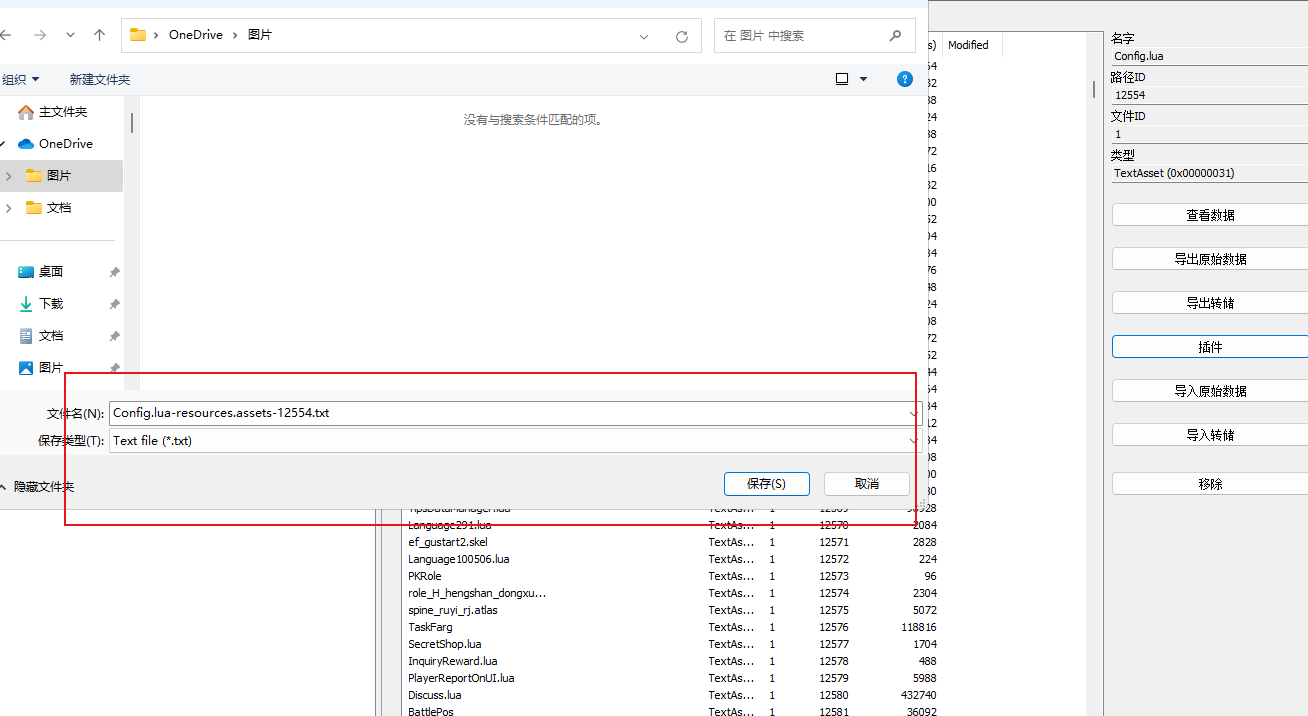This screenshot has height=716, width=1308.
Task: Go up one folder level
Action: coord(99,35)
